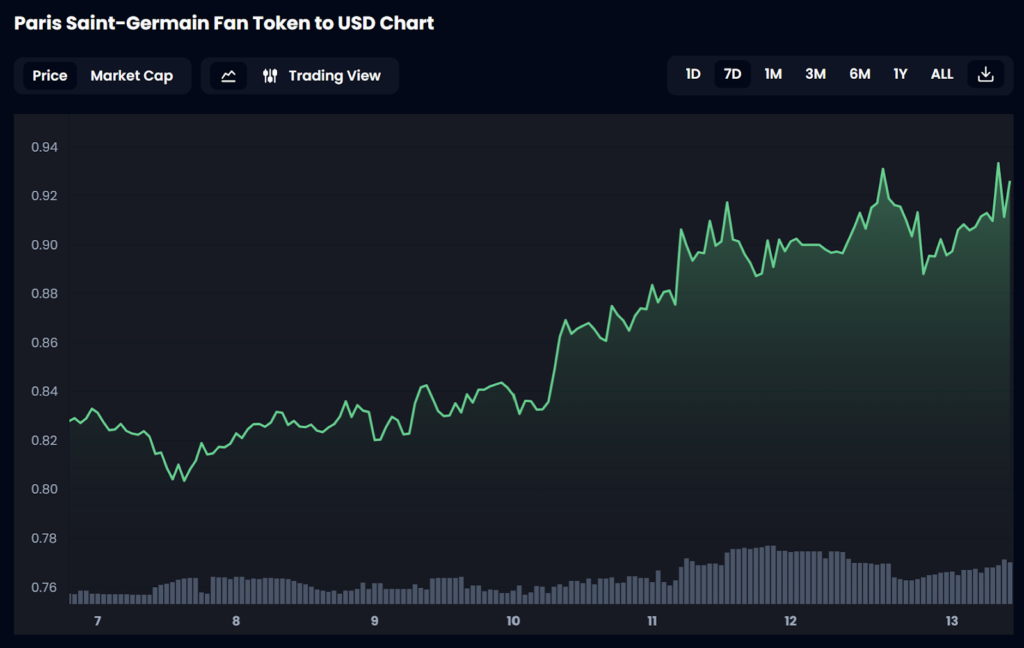Click the date label 10 on the x-axis
This screenshot has width=1024, height=648.
[513, 621]
